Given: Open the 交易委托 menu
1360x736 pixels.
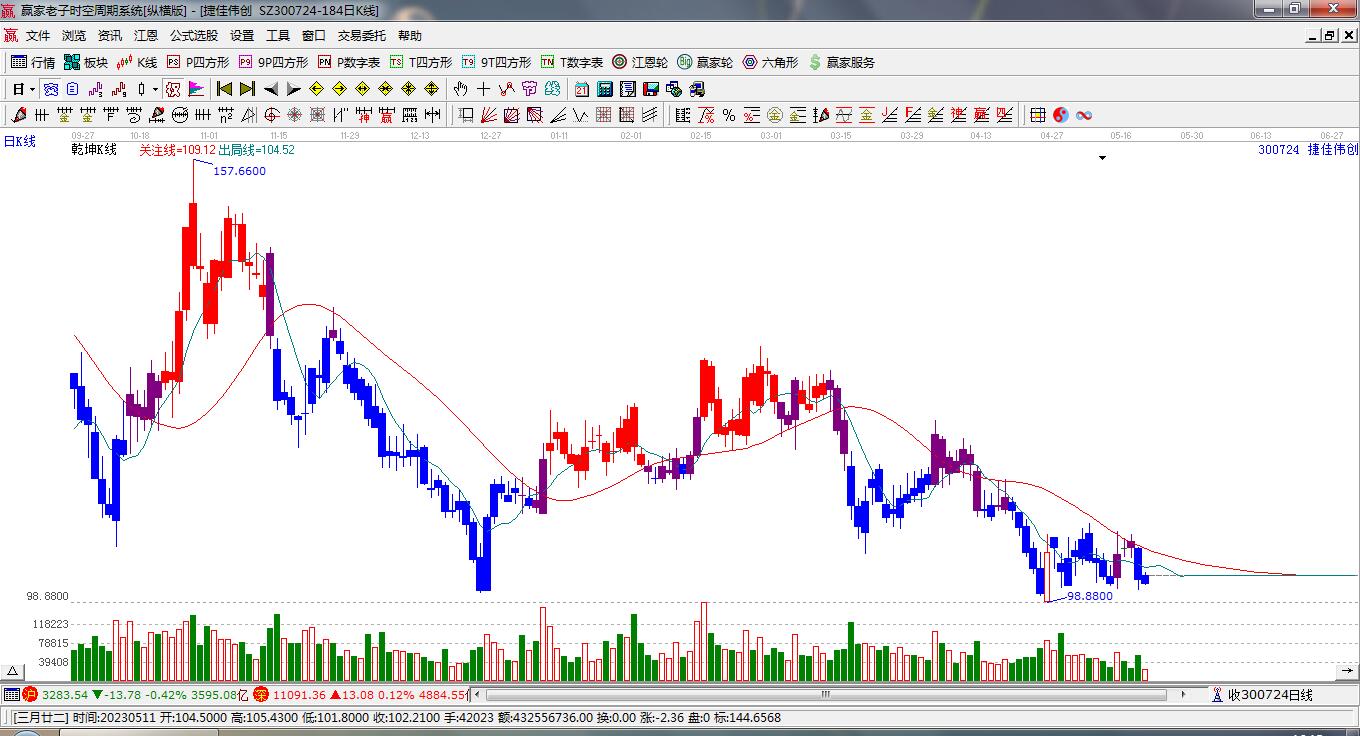Looking at the screenshot, I should tap(361, 35).
